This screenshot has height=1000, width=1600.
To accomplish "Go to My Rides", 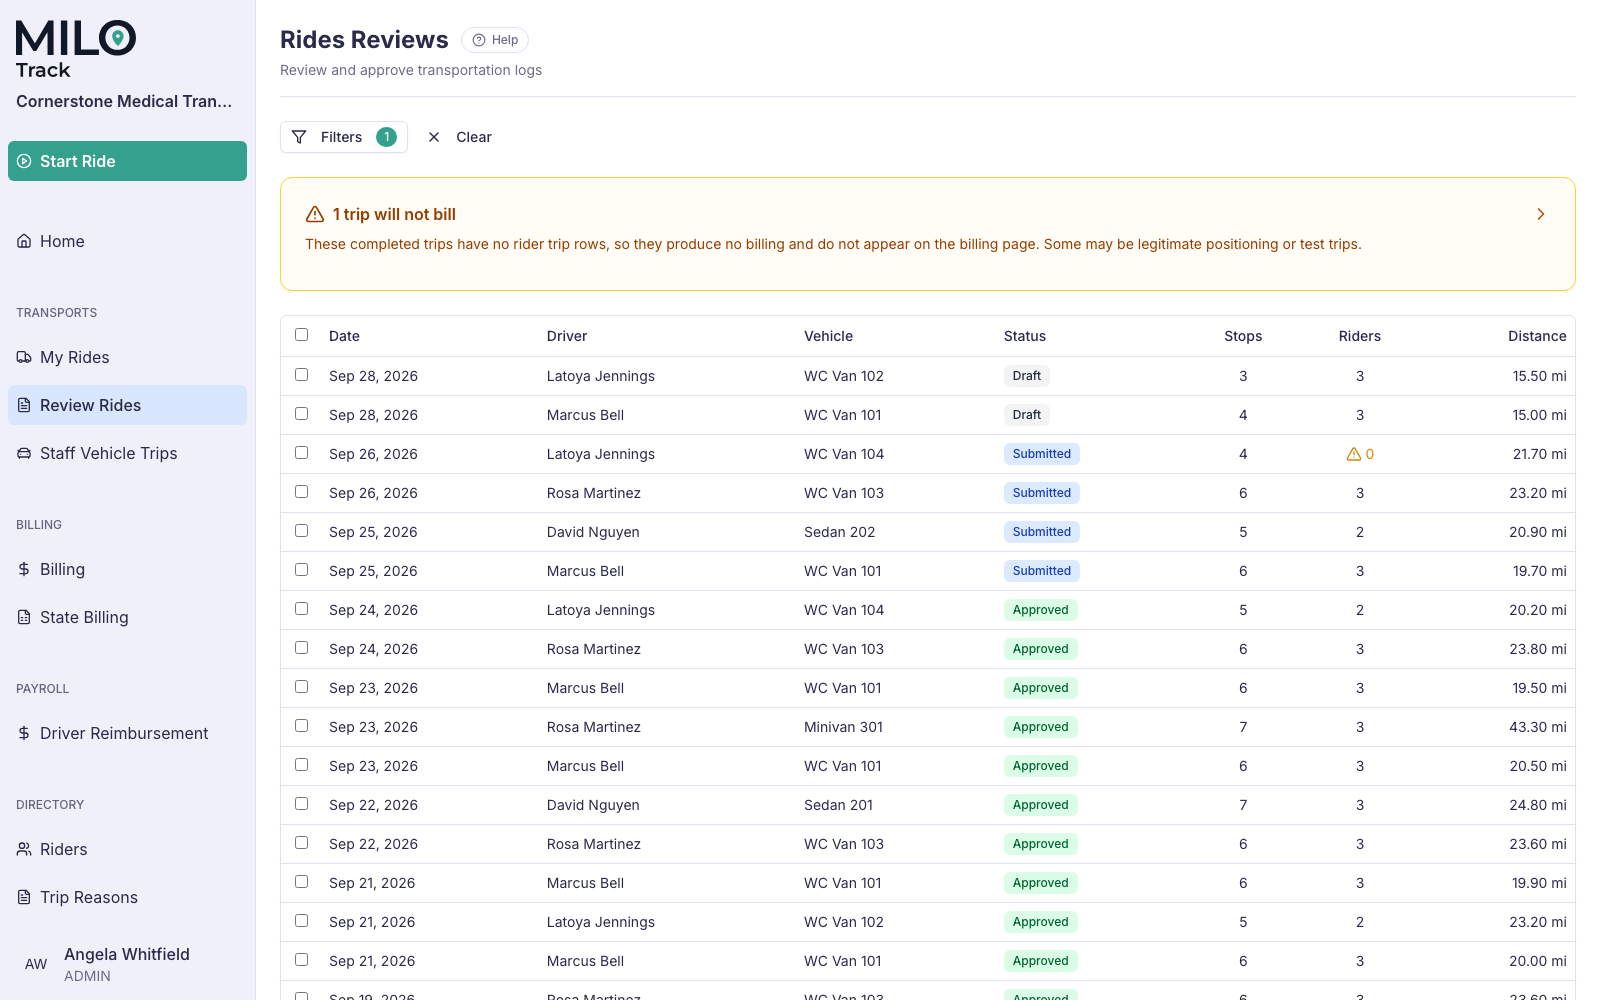I will pos(127,357).
